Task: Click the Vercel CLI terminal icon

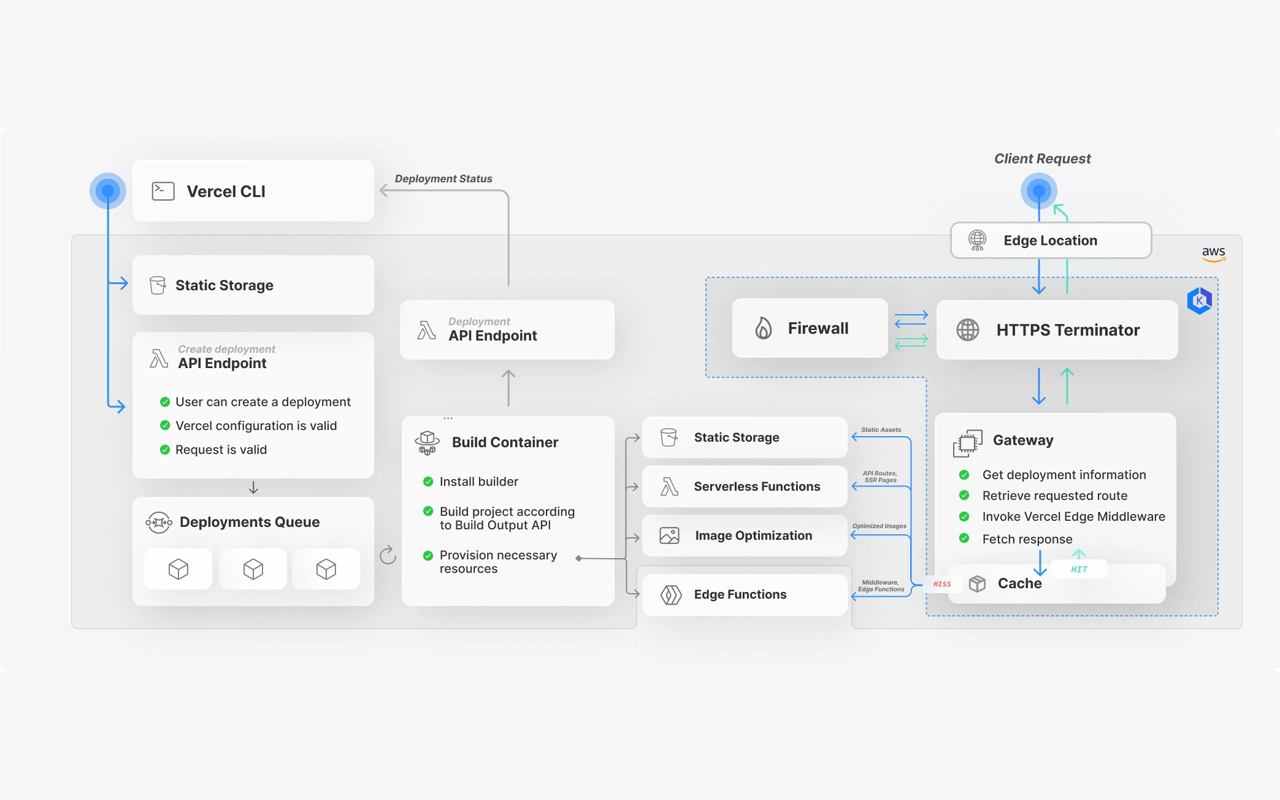Action: tap(163, 191)
